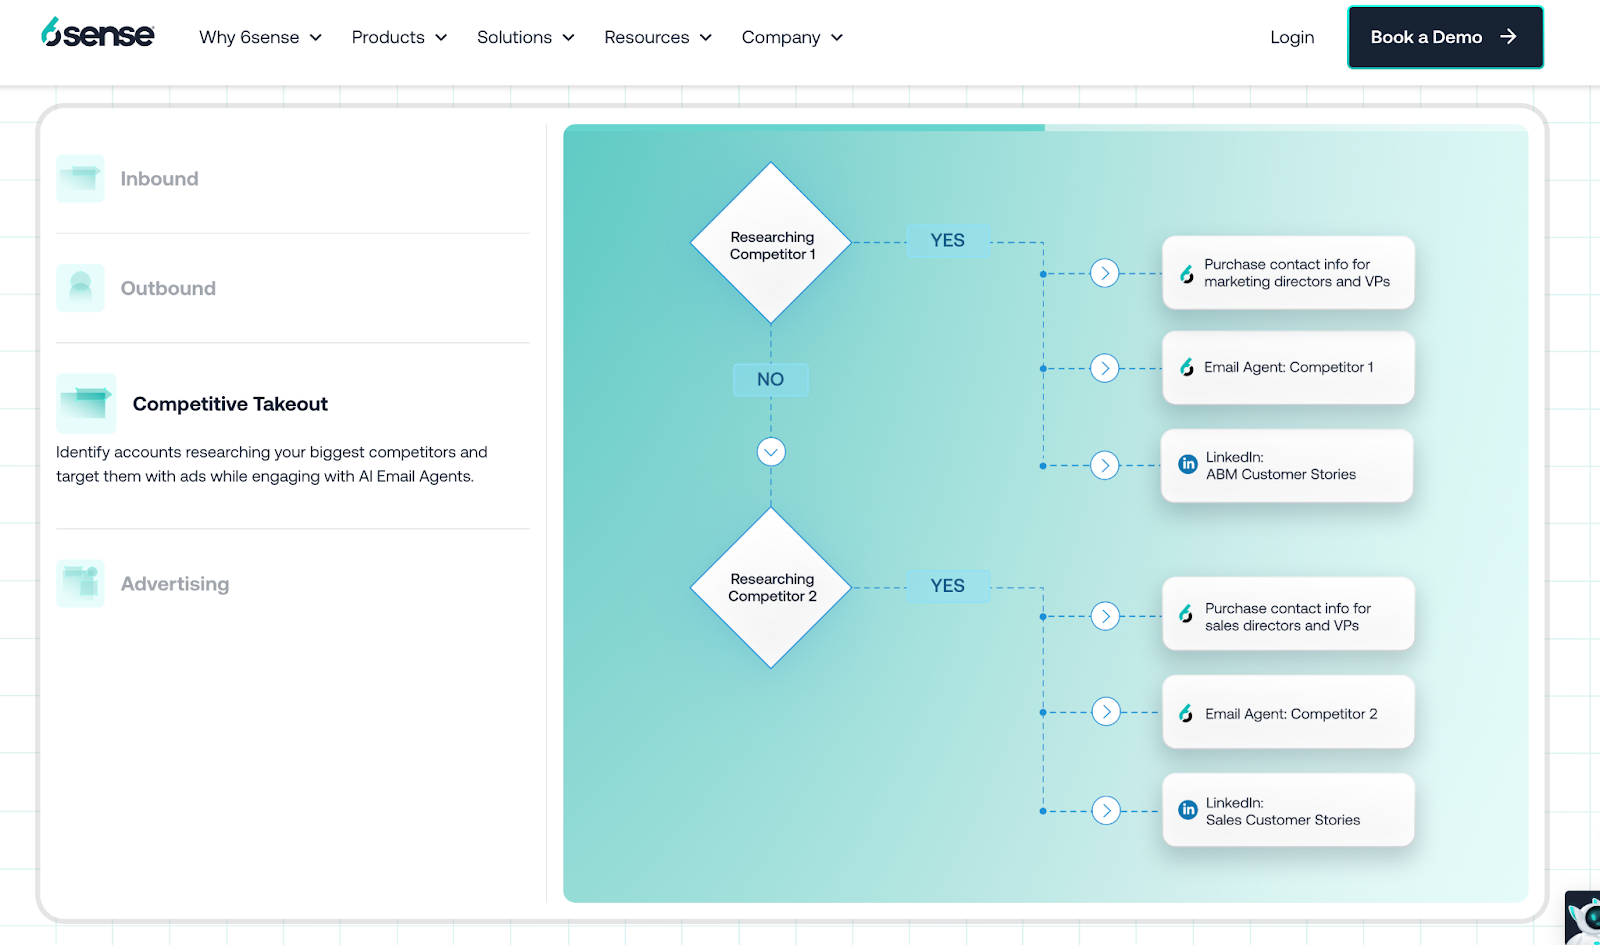Click the Competitive Takeout megaphone icon
Image resolution: width=1600 pixels, height=945 pixels.
click(86, 403)
